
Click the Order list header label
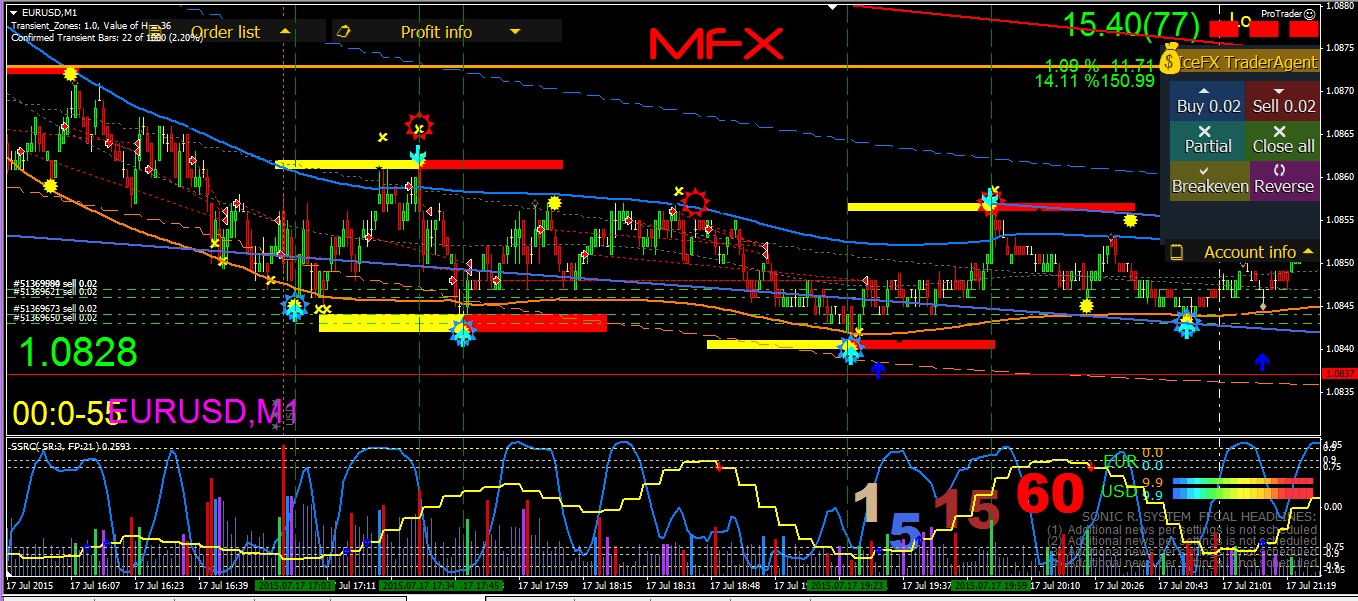[x=225, y=32]
